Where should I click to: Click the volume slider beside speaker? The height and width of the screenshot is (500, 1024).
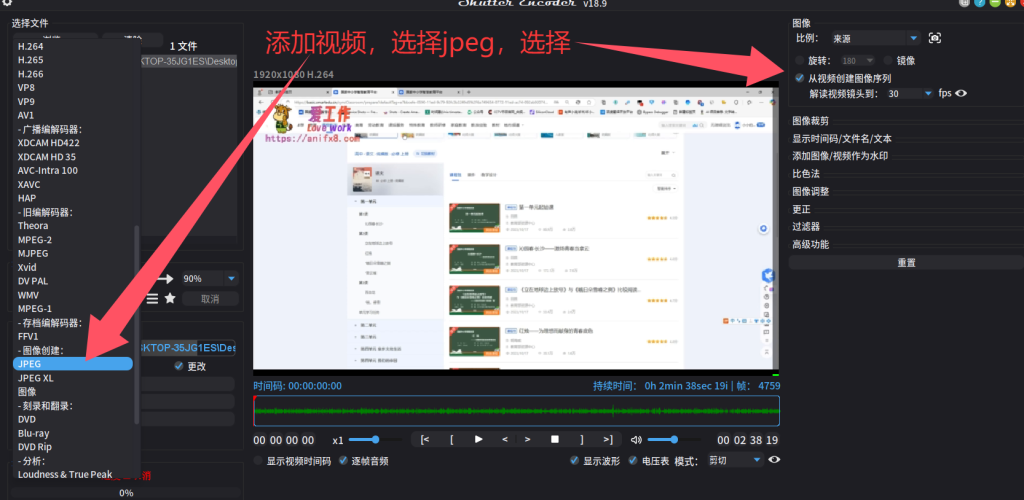click(x=675, y=439)
